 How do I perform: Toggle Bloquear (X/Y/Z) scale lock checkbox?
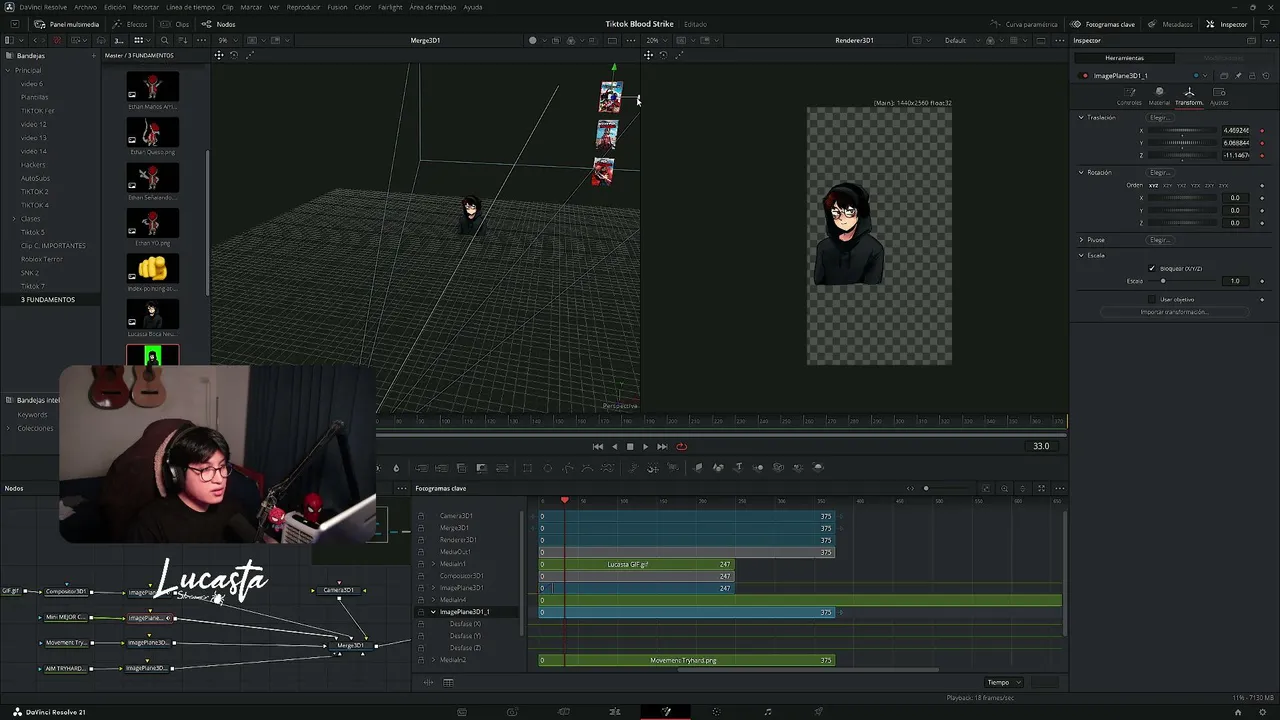pyautogui.click(x=1152, y=269)
